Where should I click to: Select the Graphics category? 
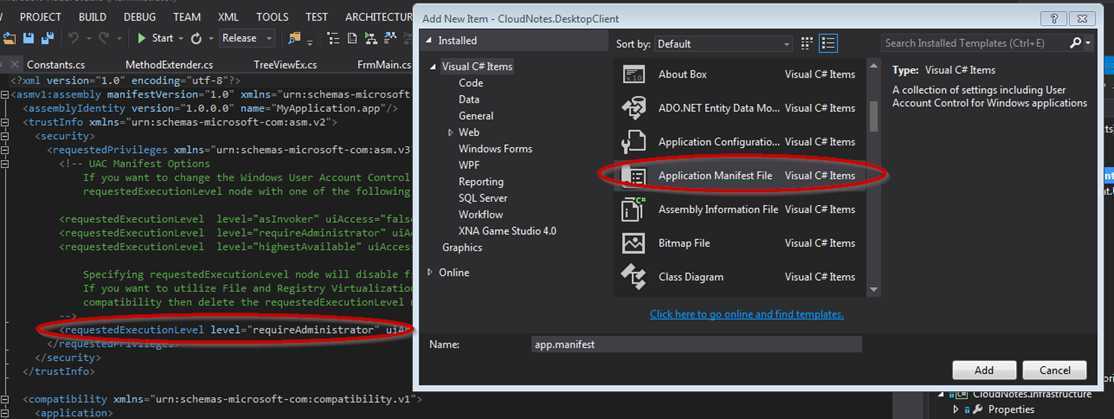pos(462,247)
